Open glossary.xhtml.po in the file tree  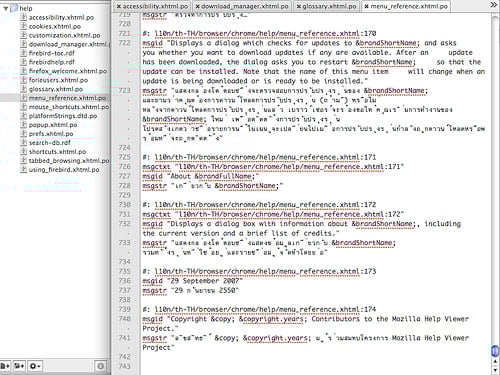coord(56,89)
